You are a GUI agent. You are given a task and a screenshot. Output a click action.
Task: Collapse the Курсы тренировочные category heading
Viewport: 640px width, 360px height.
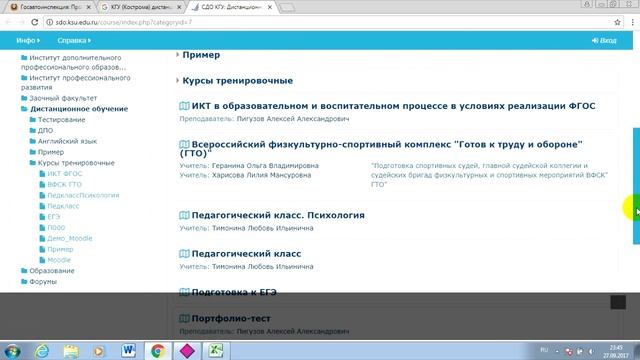coord(238,80)
